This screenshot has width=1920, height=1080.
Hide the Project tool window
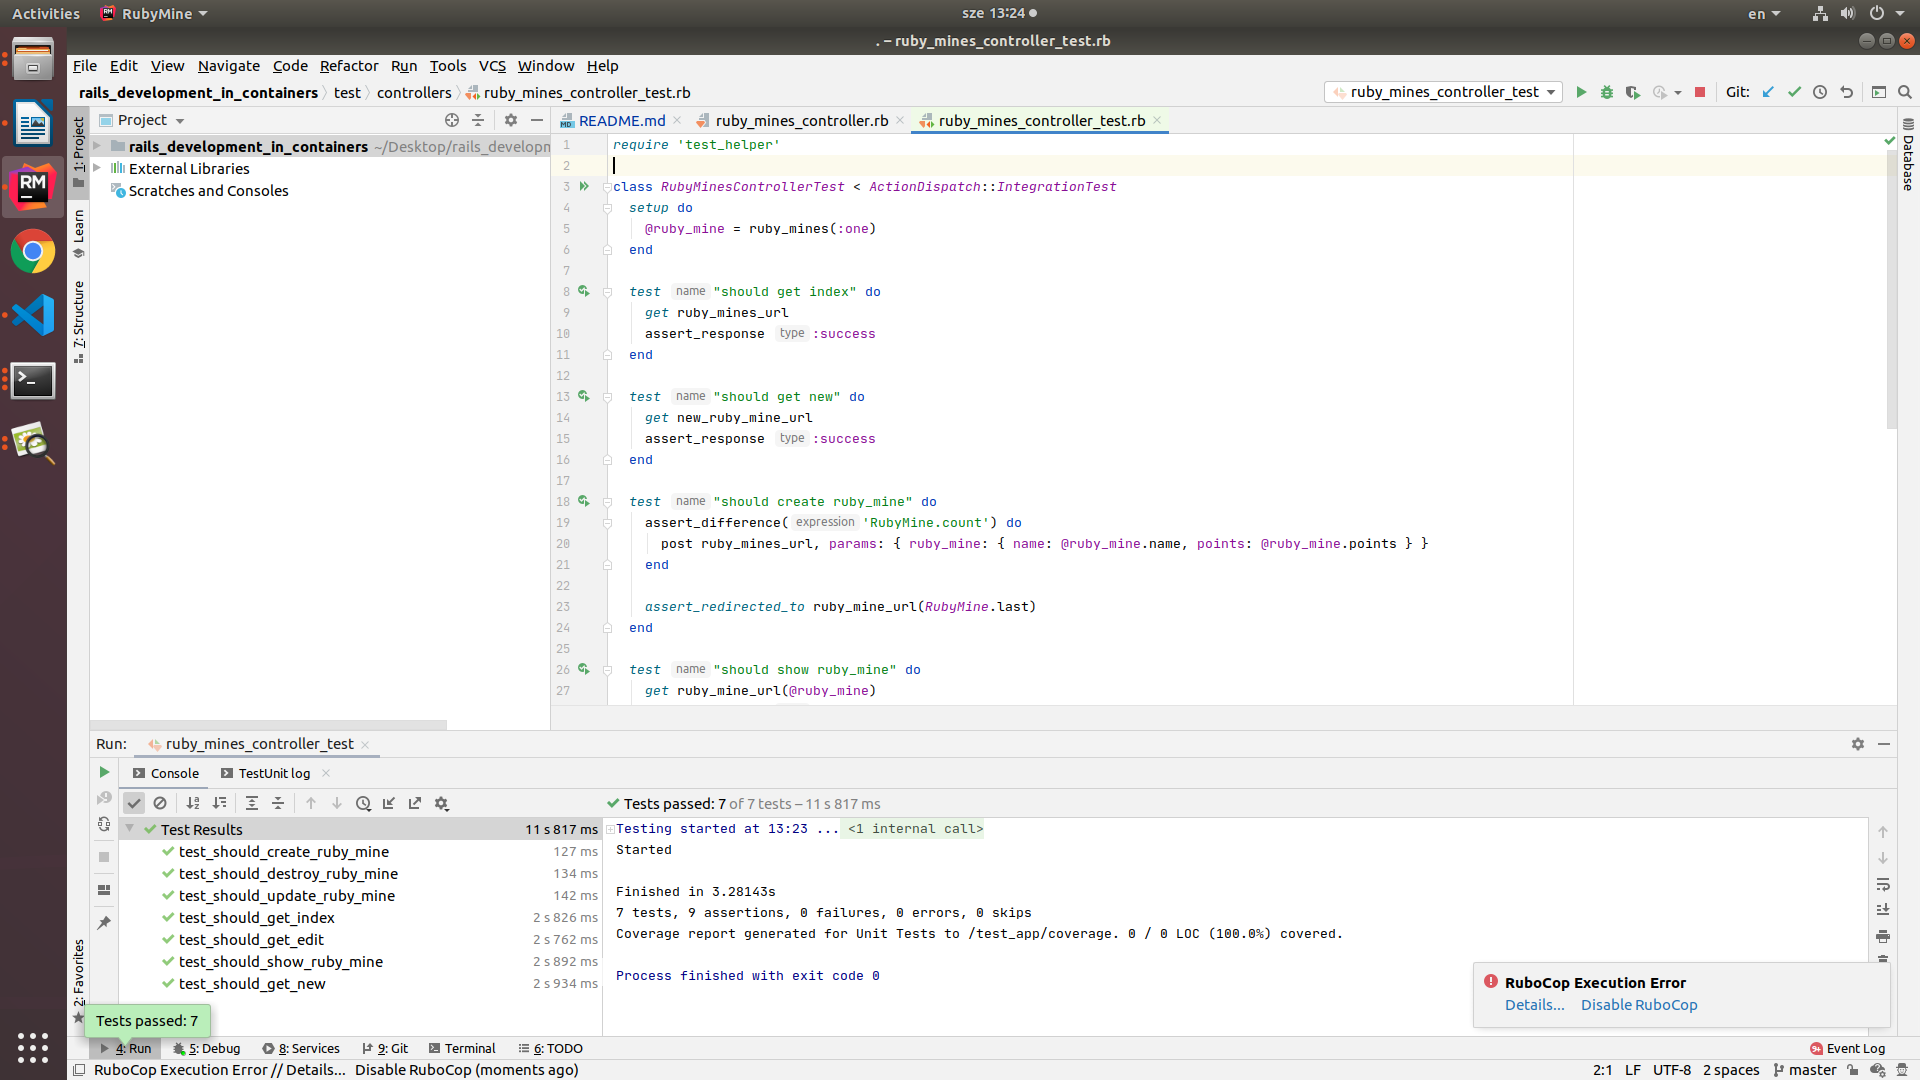click(537, 120)
